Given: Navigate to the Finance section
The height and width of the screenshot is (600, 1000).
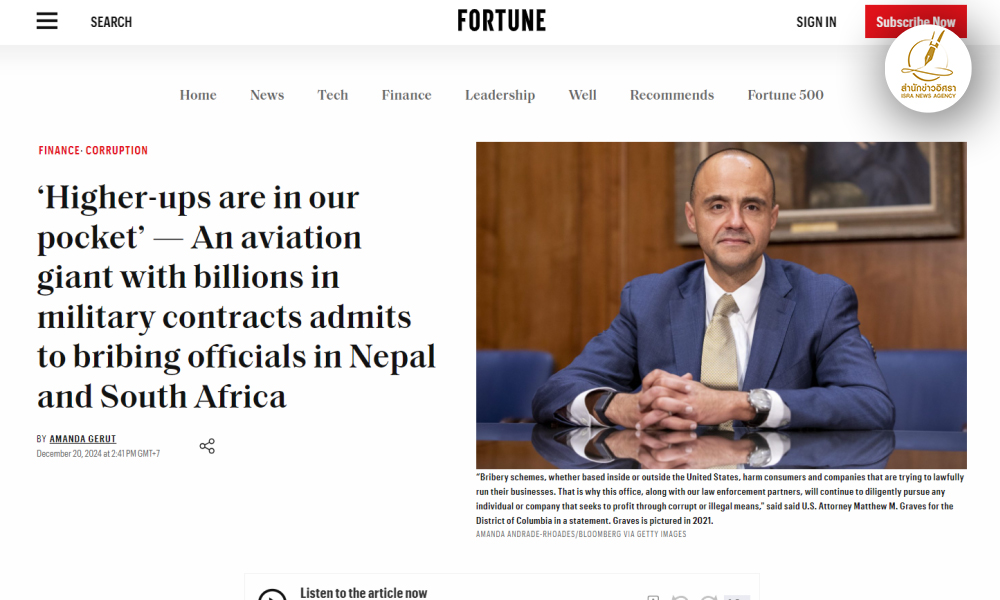Looking at the screenshot, I should [406, 95].
